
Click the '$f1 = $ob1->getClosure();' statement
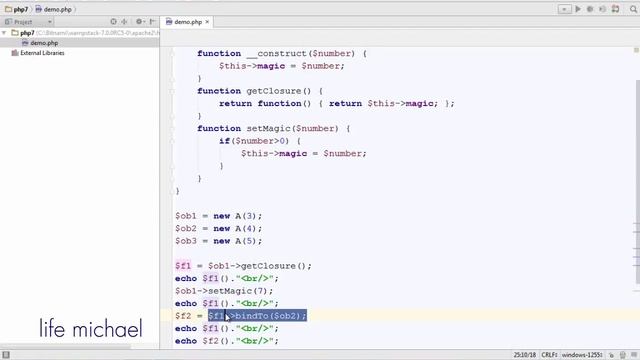243,266
